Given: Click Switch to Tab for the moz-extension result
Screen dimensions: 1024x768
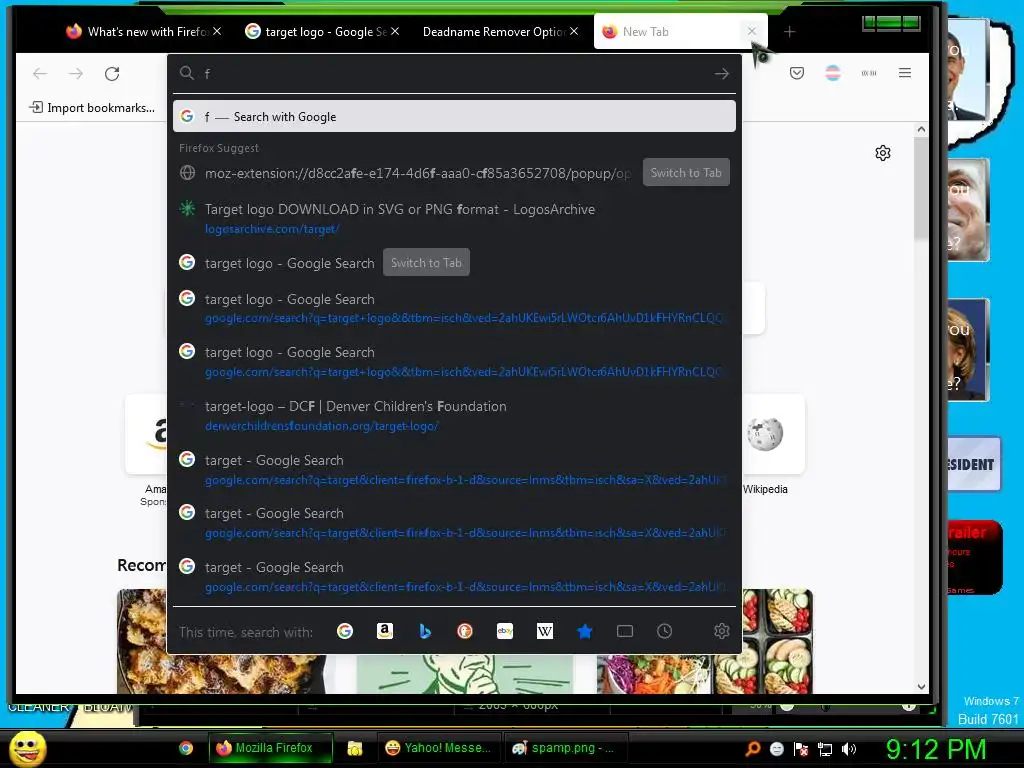Looking at the screenshot, I should click(x=686, y=172).
